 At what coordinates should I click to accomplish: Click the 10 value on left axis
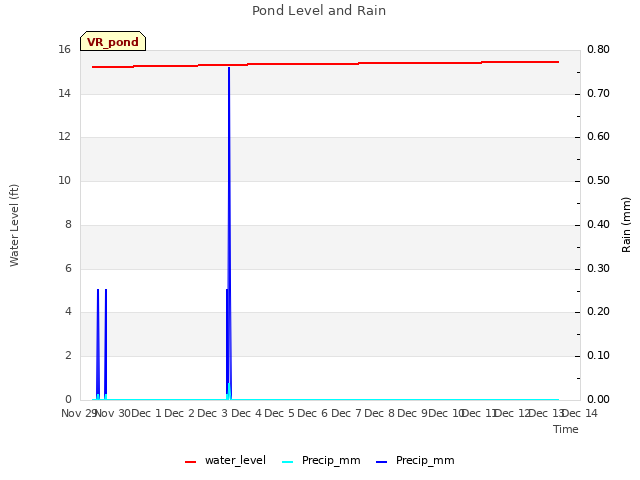pos(64,180)
